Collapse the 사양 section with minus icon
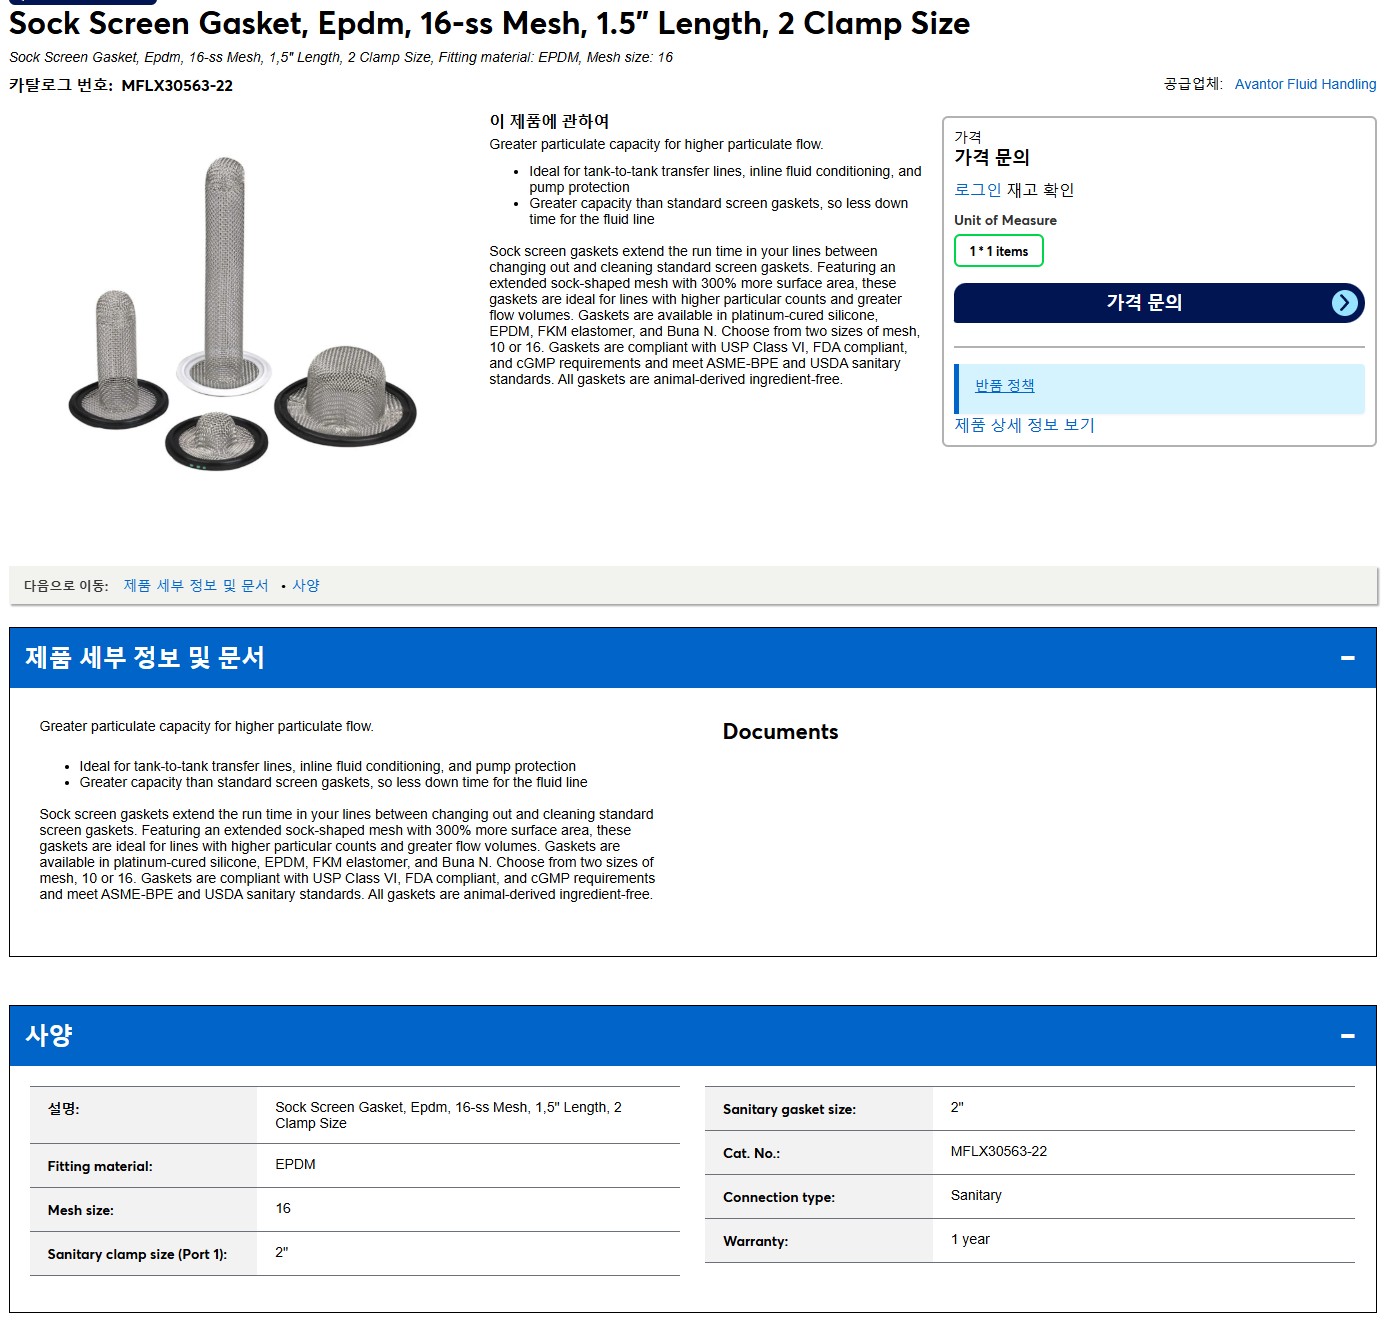This screenshot has width=1384, height=1333. click(1347, 1036)
